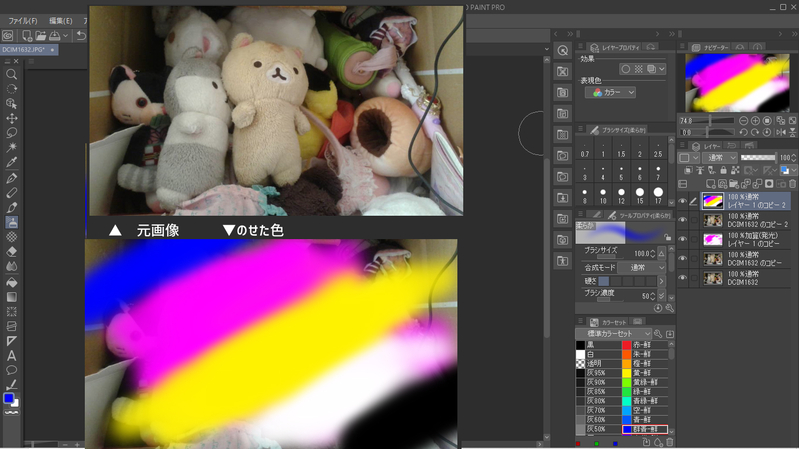Switch to the ナビゲーター tab
This screenshot has width=799, height=449.
[x=711, y=47]
